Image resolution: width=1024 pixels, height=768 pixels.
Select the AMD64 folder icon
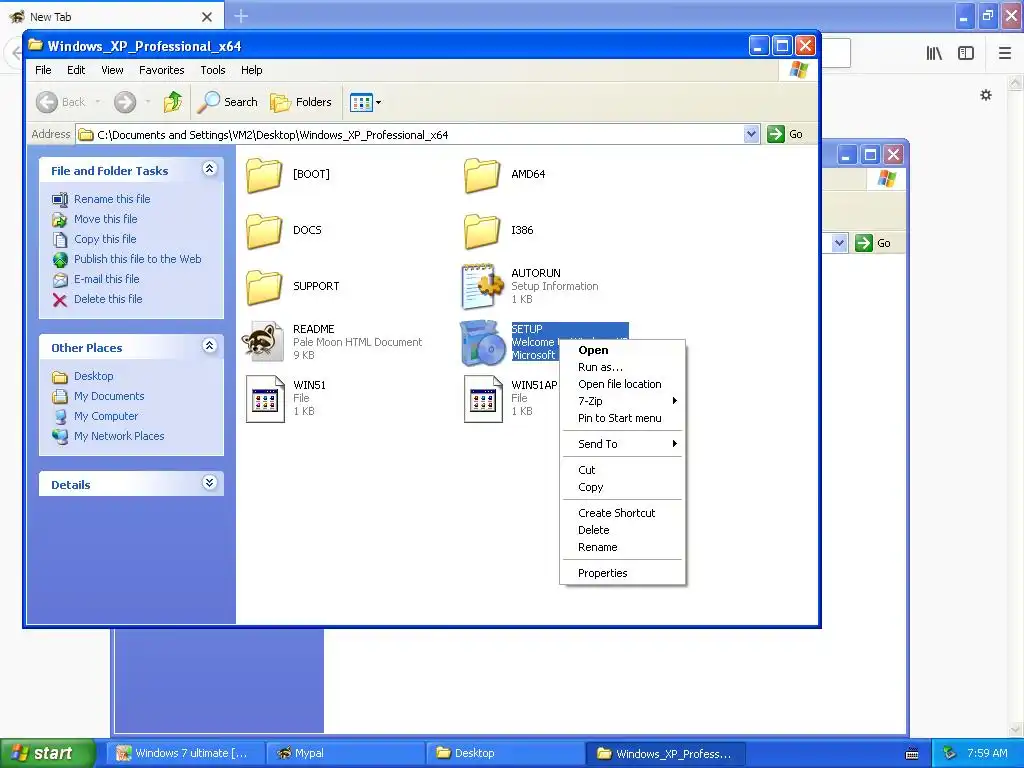482,175
